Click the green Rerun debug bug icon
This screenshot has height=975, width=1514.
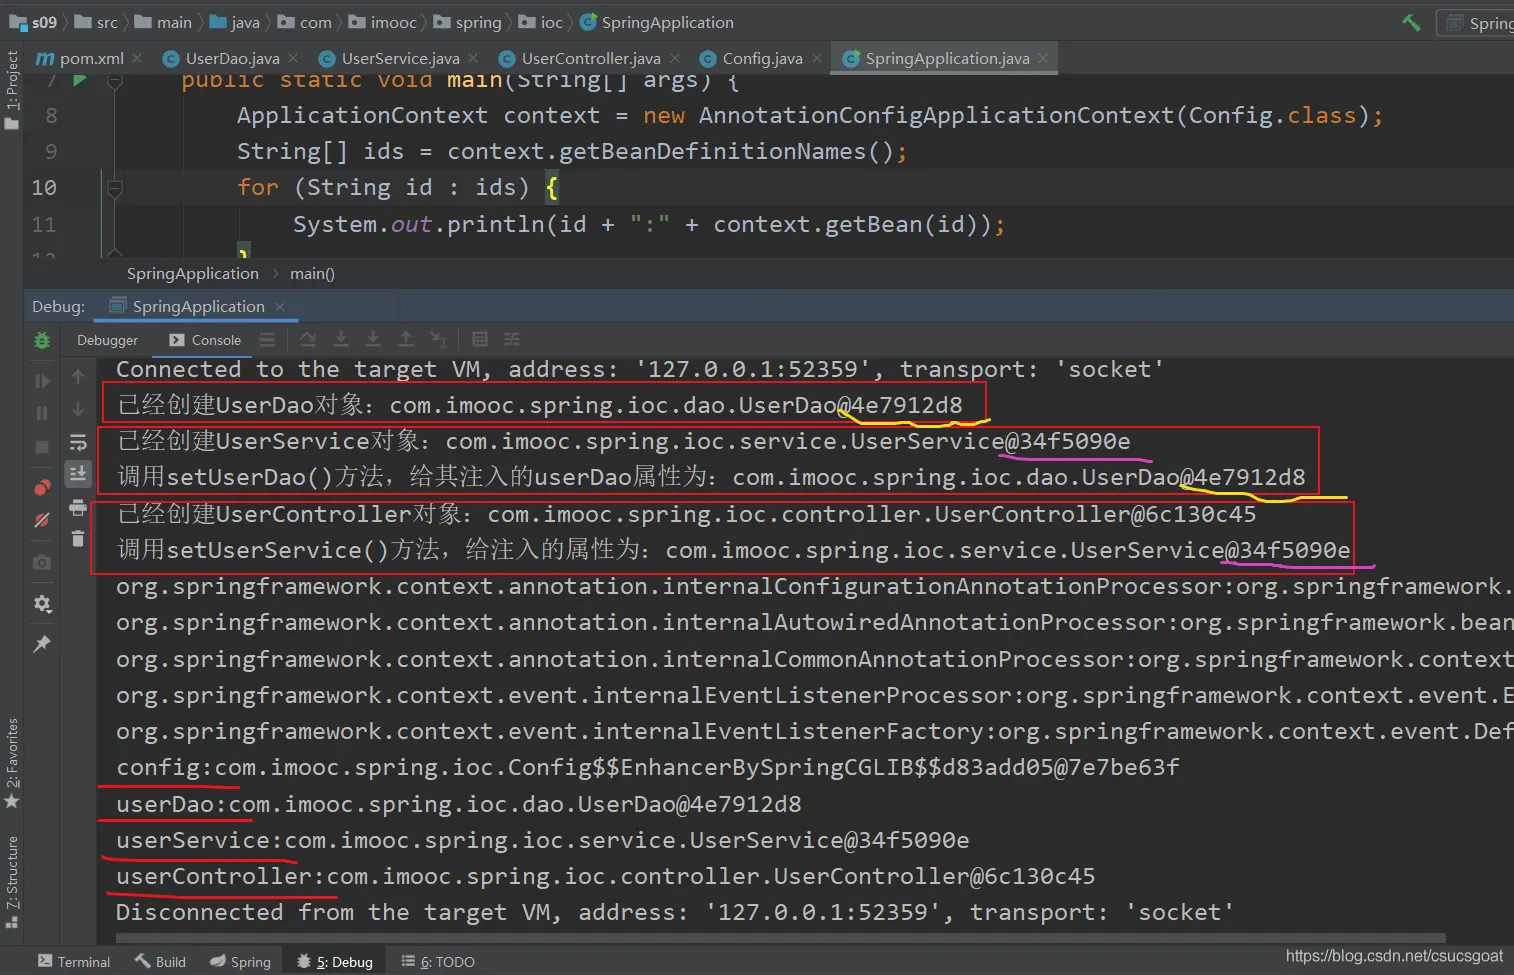(x=42, y=340)
